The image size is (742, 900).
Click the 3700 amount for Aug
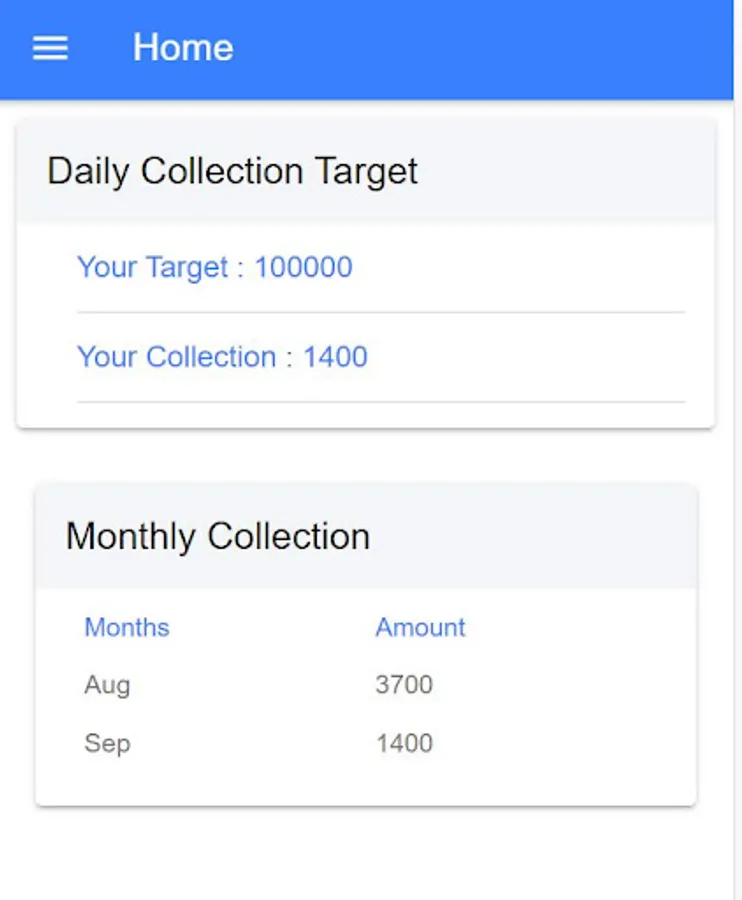pos(404,686)
